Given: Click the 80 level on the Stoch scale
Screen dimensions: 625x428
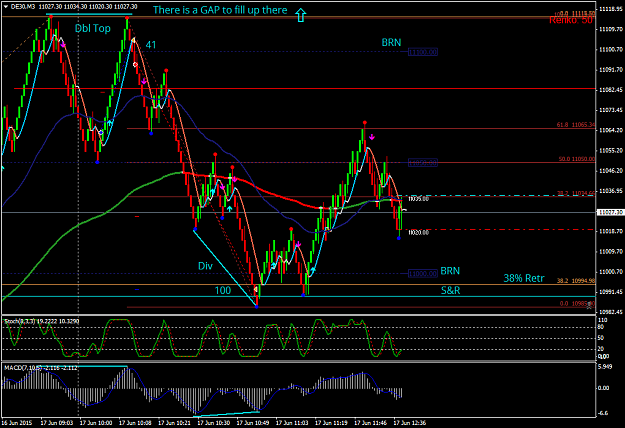Looking at the screenshot, I should [601, 327].
